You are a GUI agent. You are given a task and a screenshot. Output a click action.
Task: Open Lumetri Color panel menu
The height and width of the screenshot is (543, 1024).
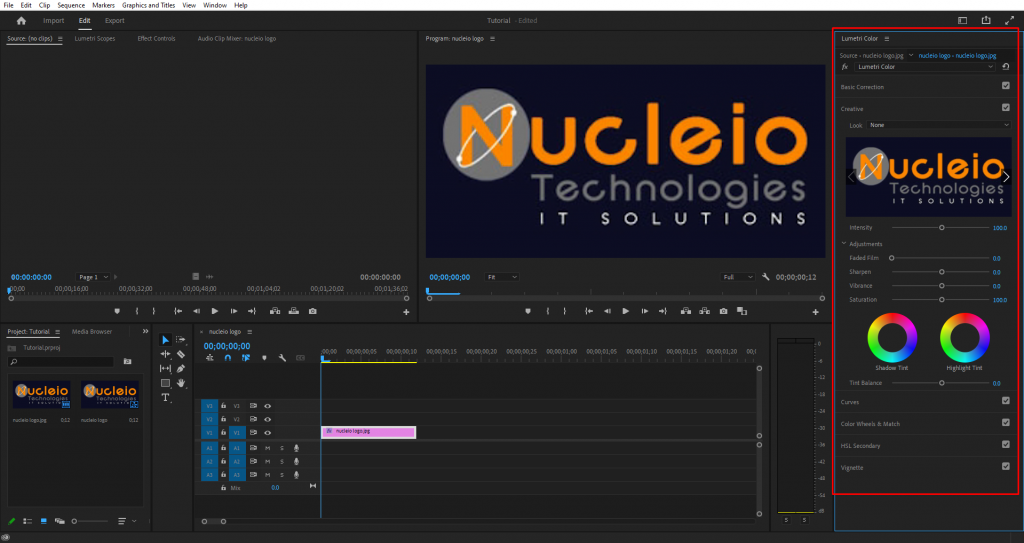(x=886, y=39)
